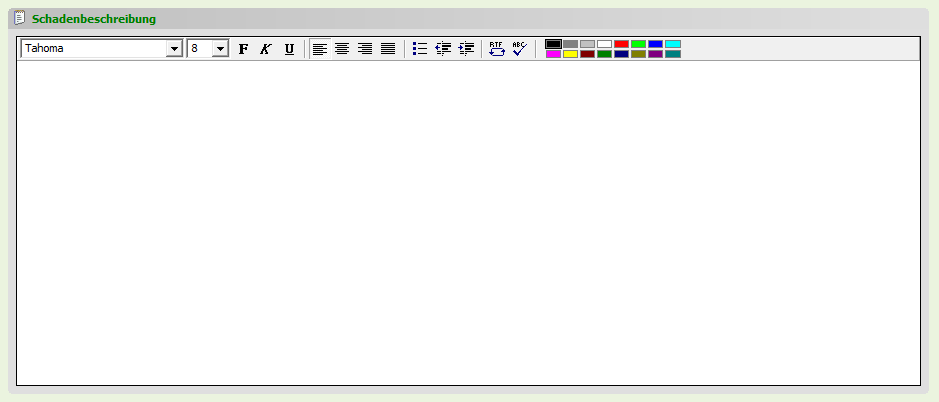Select the yellow color swatch
The width and height of the screenshot is (939, 402).
tap(571, 54)
